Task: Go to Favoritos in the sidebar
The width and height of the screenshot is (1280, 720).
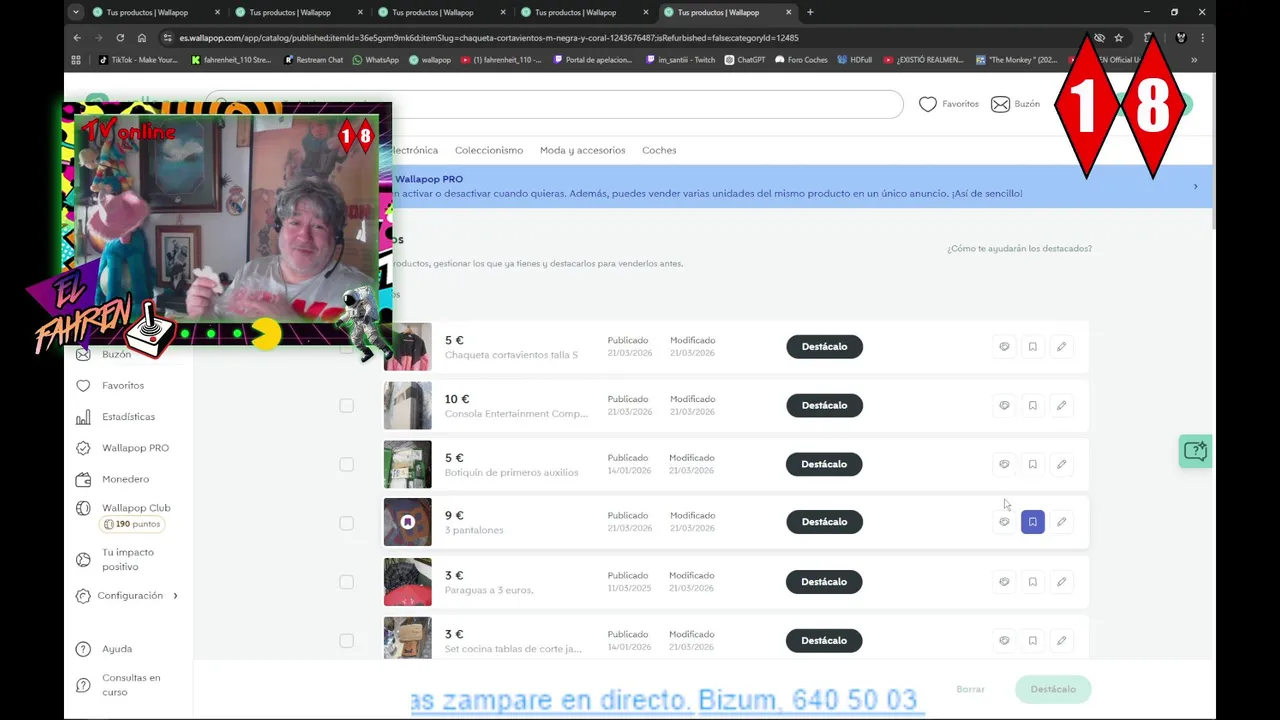Action: [x=123, y=386]
